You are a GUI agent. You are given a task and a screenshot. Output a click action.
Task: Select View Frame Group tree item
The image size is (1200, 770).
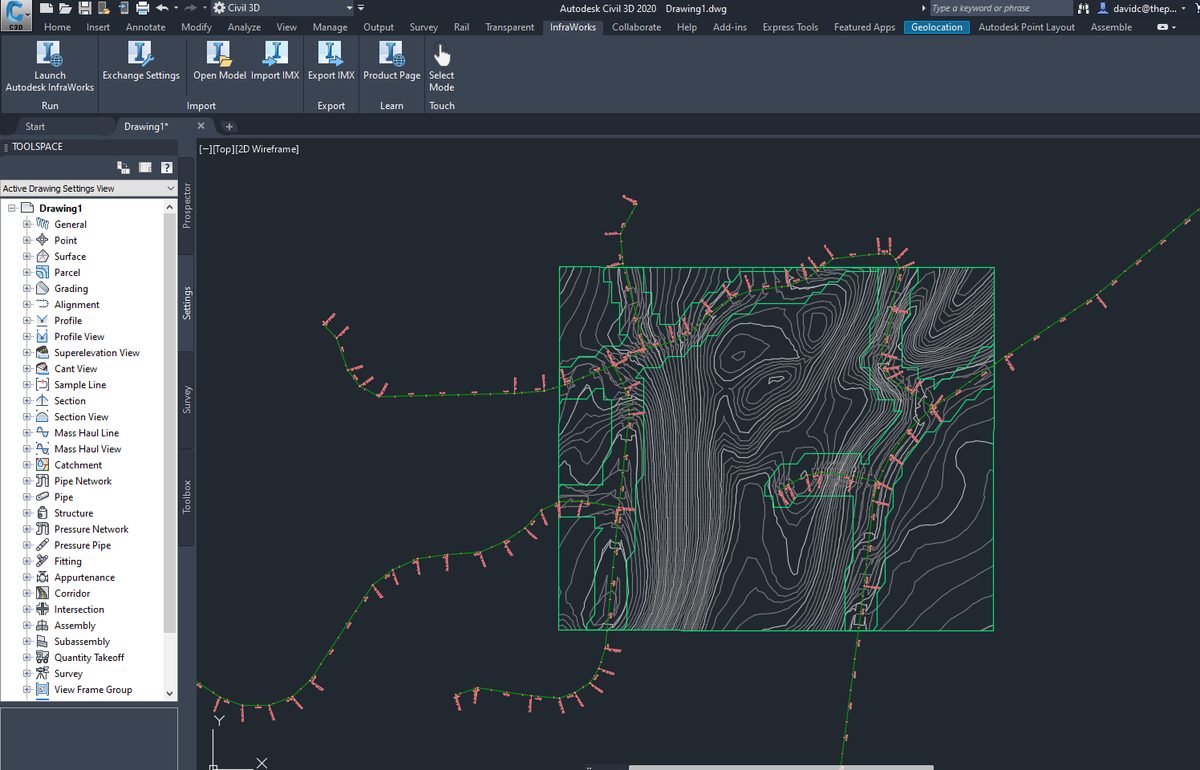[x=93, y=689]
